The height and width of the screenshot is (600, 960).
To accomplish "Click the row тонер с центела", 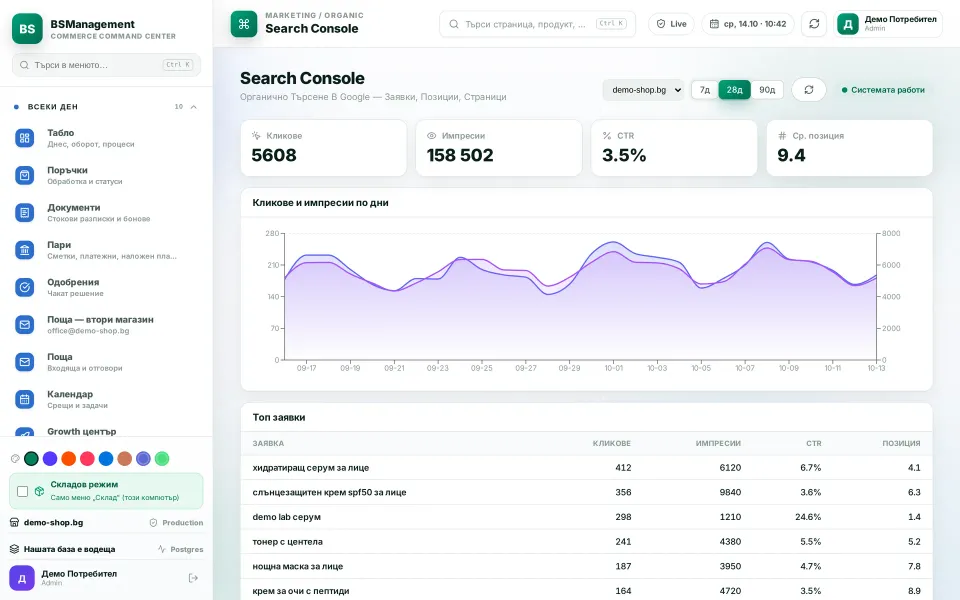I will [587, 542].
